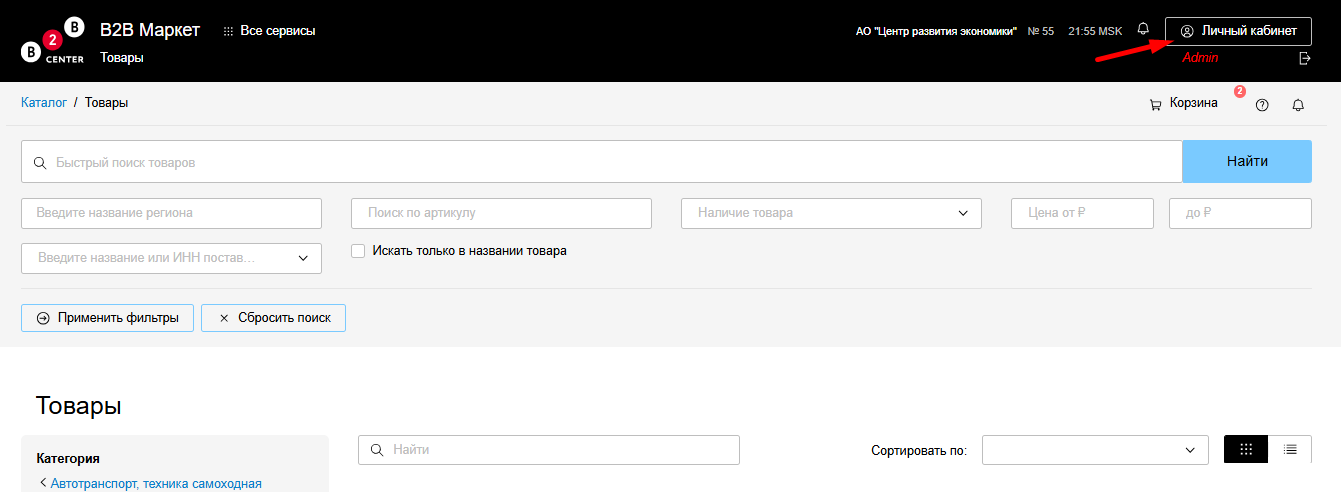Open Личный кабинет account button

pos(1238,31)
